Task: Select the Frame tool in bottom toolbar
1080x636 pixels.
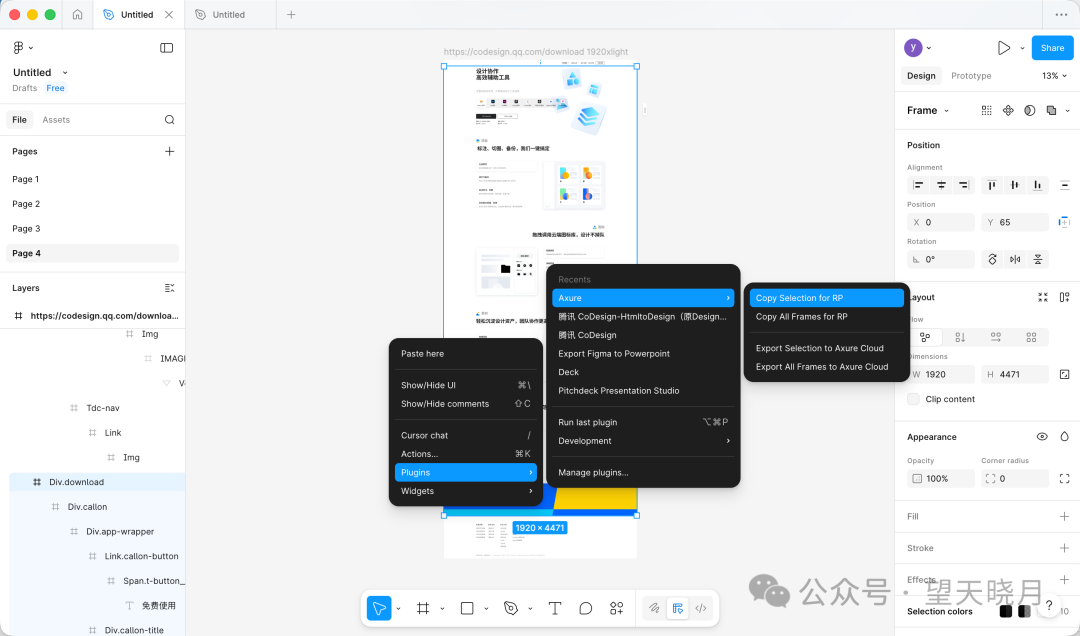Action: pyautogui.click(x=423, y=608)
